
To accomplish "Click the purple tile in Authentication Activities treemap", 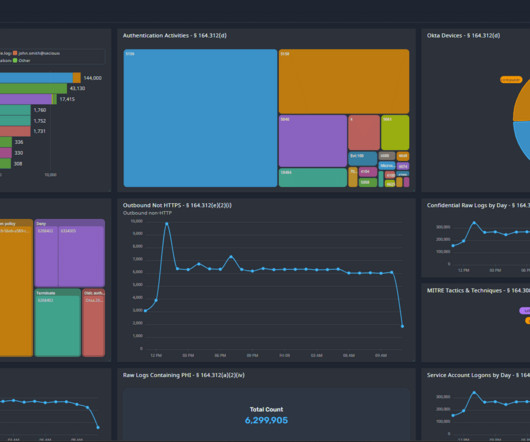I will (x=313, y=141).
